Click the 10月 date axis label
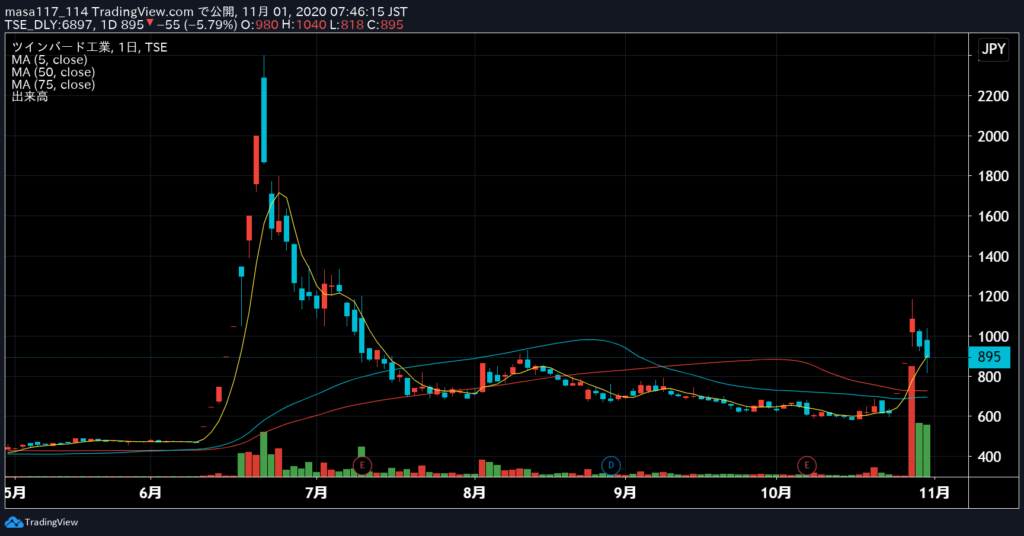Viewport: 1024px width, 536px height. (x=776, y=492)
